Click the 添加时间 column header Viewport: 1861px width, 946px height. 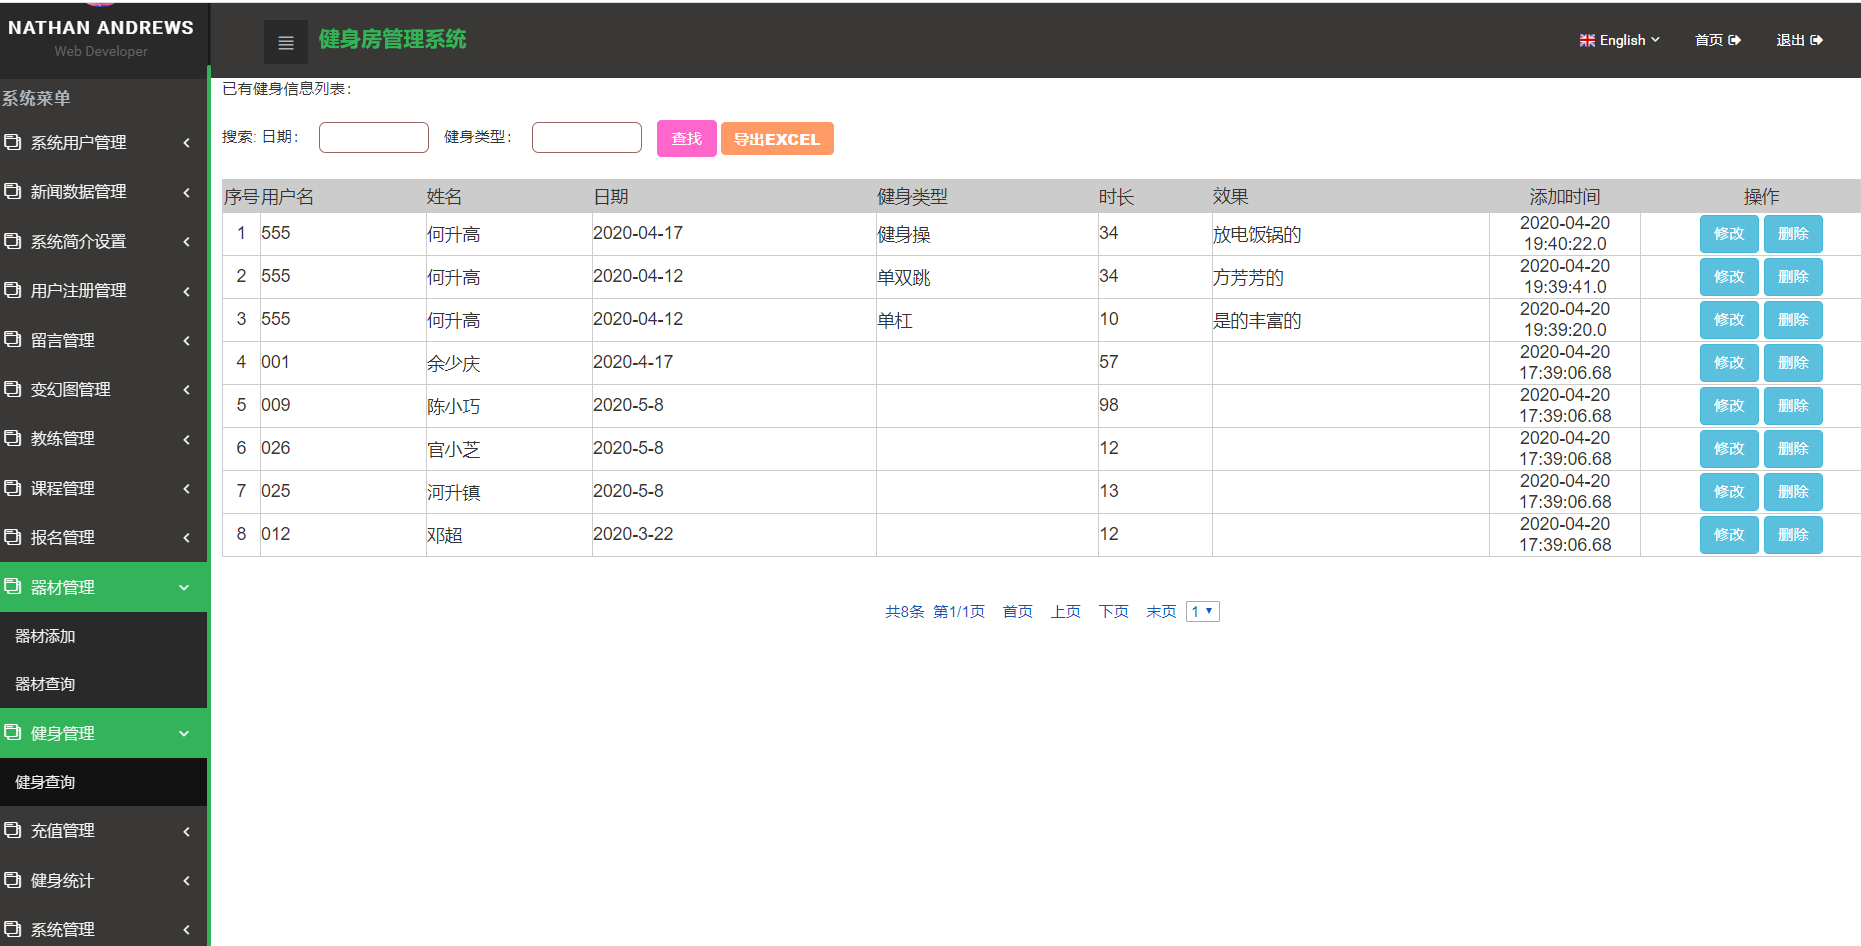tap(1565, 197)
